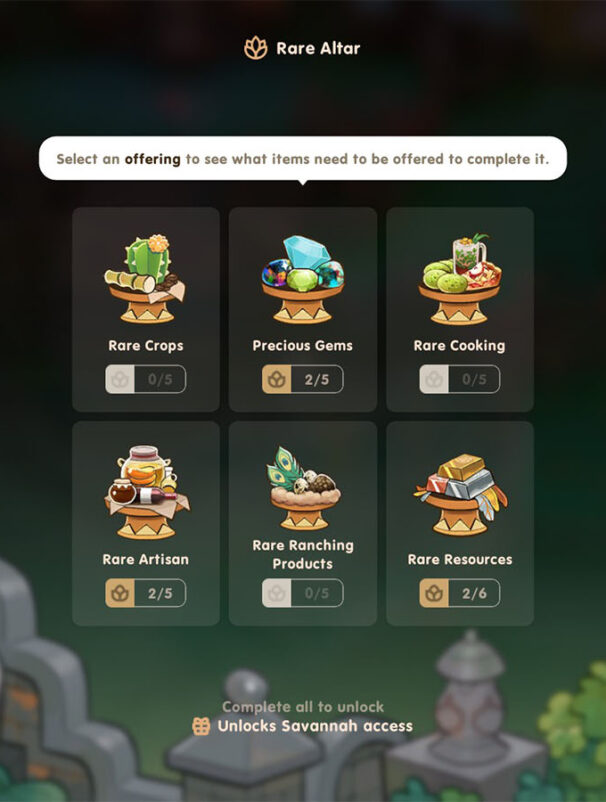Screen dimensions: 606x802
Task: Click the offering instructions speech bubble
Action: pyautogui.click(x=303, y=159)
